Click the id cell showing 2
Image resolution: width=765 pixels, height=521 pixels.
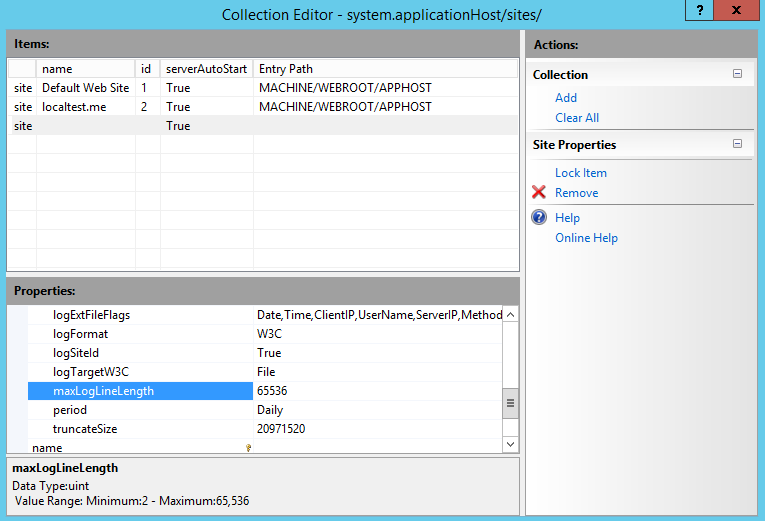click(x=148, y=107)
